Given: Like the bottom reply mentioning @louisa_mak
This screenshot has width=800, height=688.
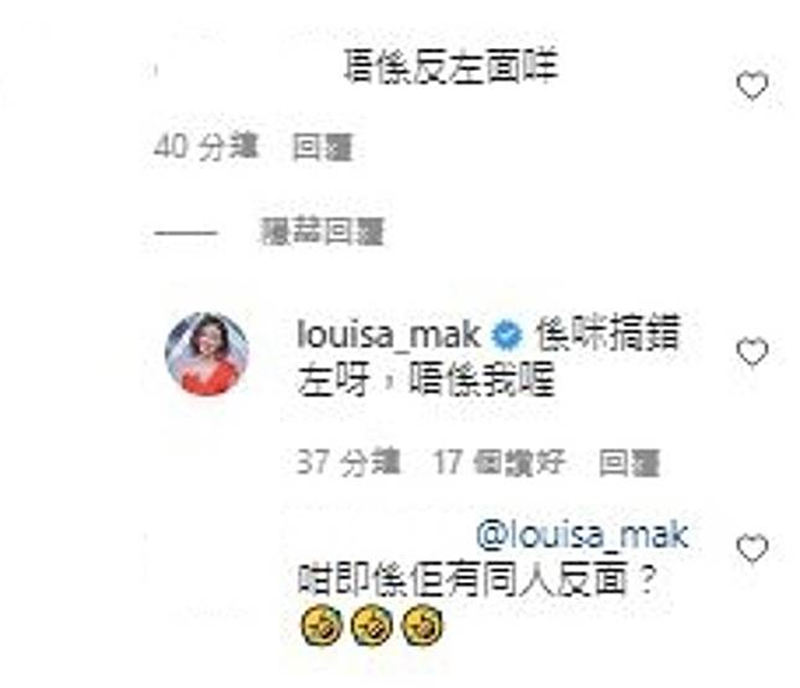Looking at the screenshot, I should 753,548.
